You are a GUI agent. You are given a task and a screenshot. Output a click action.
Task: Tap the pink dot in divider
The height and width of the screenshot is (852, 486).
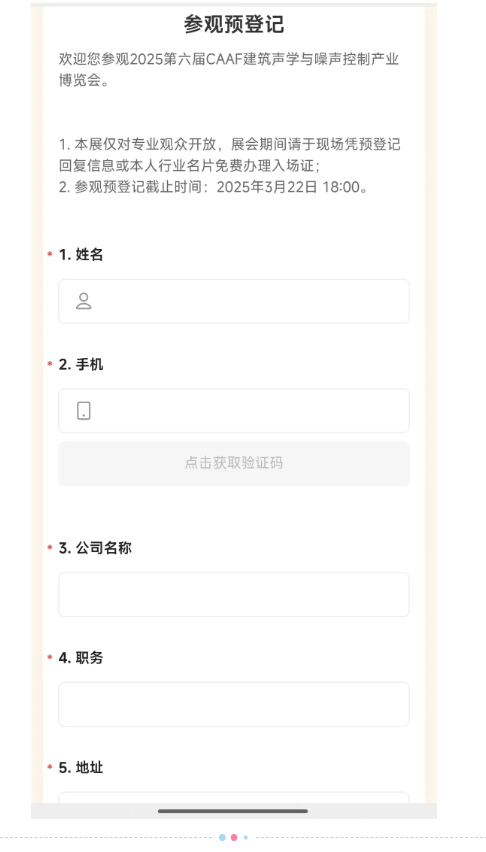point(234,837)
